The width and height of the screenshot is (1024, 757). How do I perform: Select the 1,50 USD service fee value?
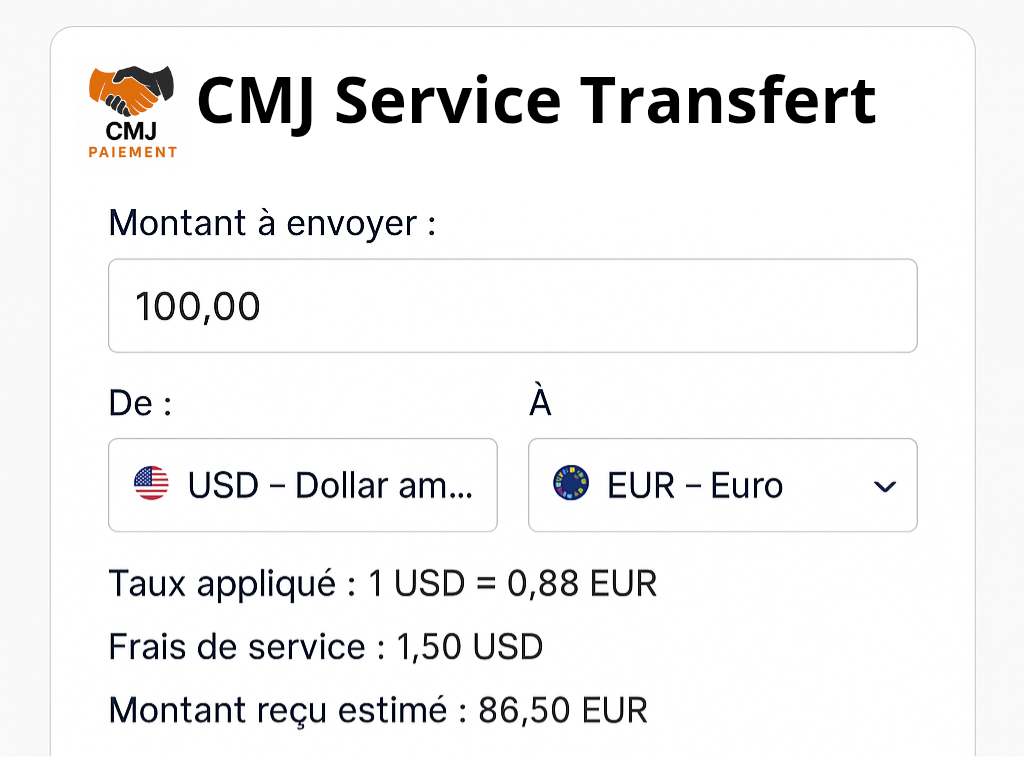(x=469, y=647)
